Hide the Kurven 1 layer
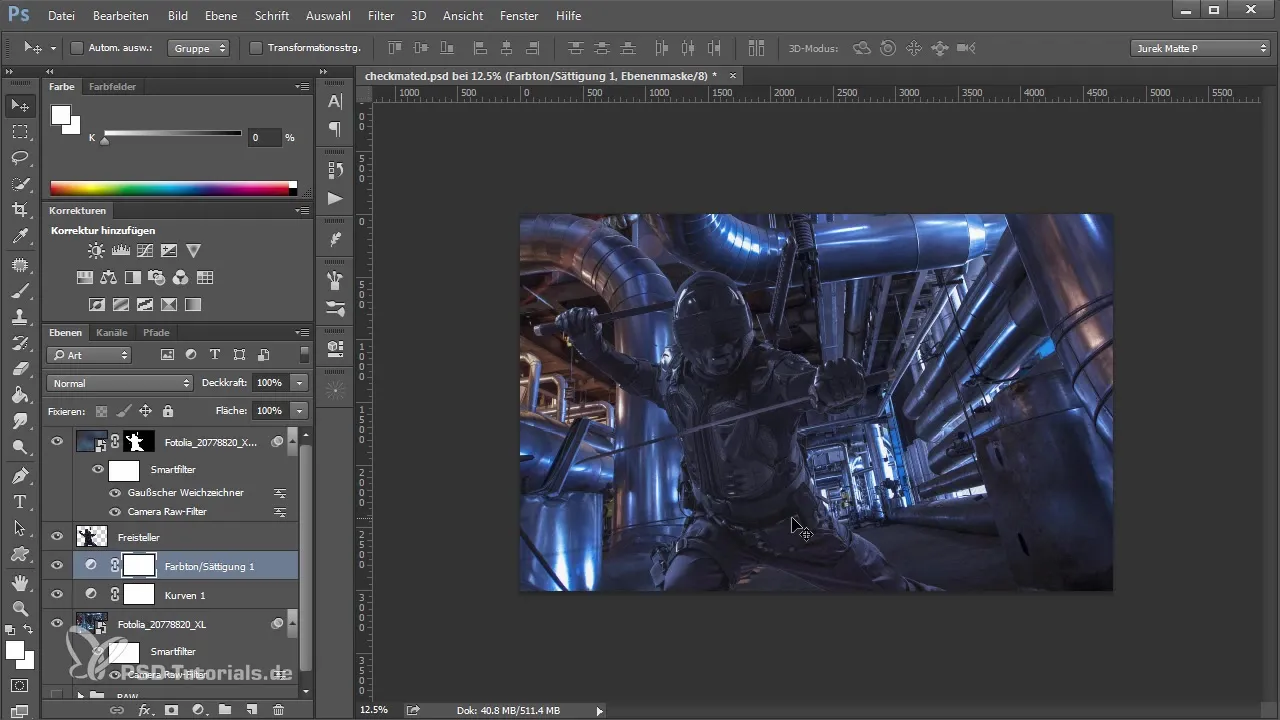The image size is (1280, 720). pos(57,594)
